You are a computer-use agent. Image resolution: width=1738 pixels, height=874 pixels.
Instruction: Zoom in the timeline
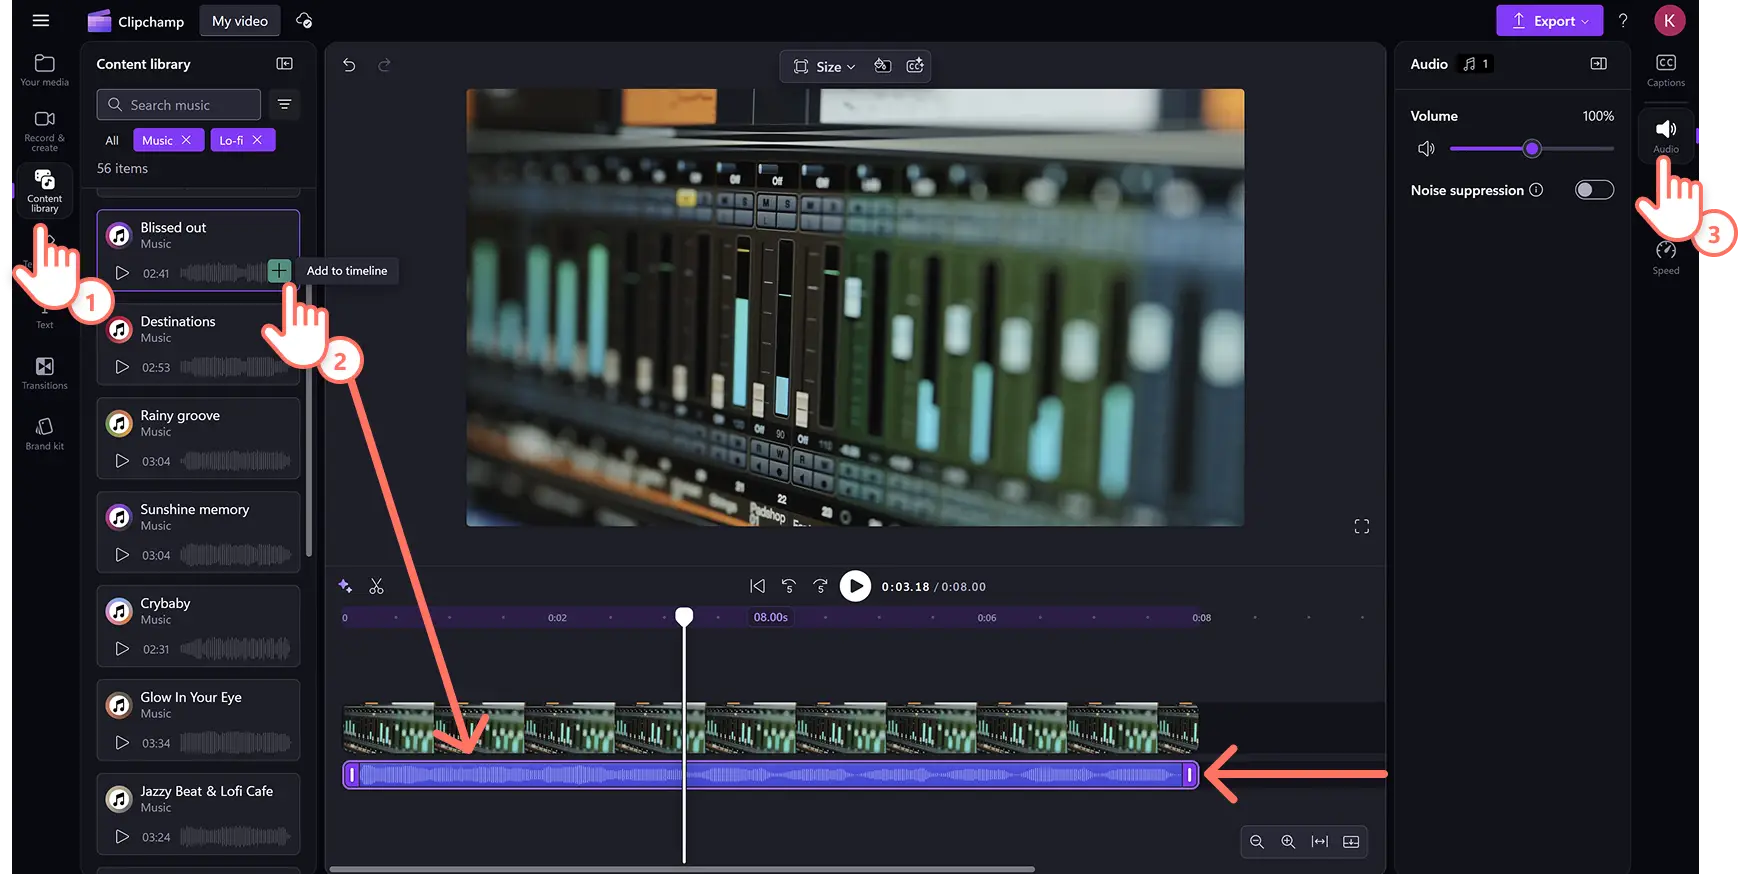pos(1288,842)
